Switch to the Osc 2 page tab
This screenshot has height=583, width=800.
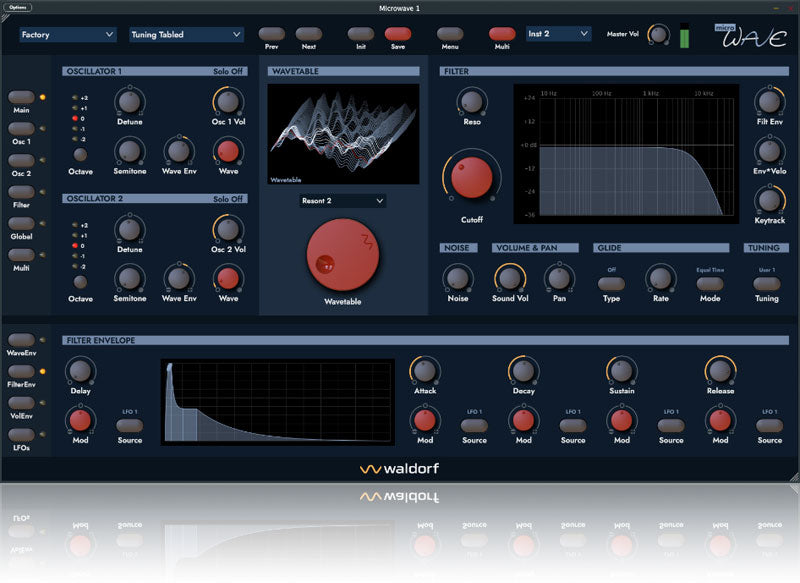tap(21, 160)
